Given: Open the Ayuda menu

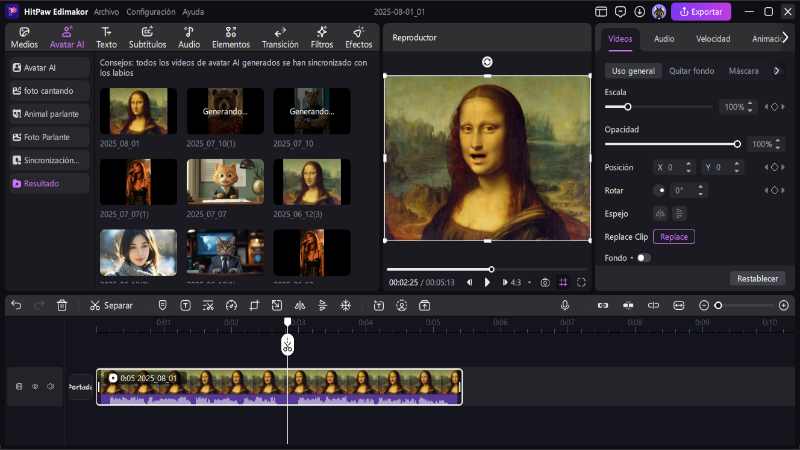Looking at the screenshot, I should point(193,12).
